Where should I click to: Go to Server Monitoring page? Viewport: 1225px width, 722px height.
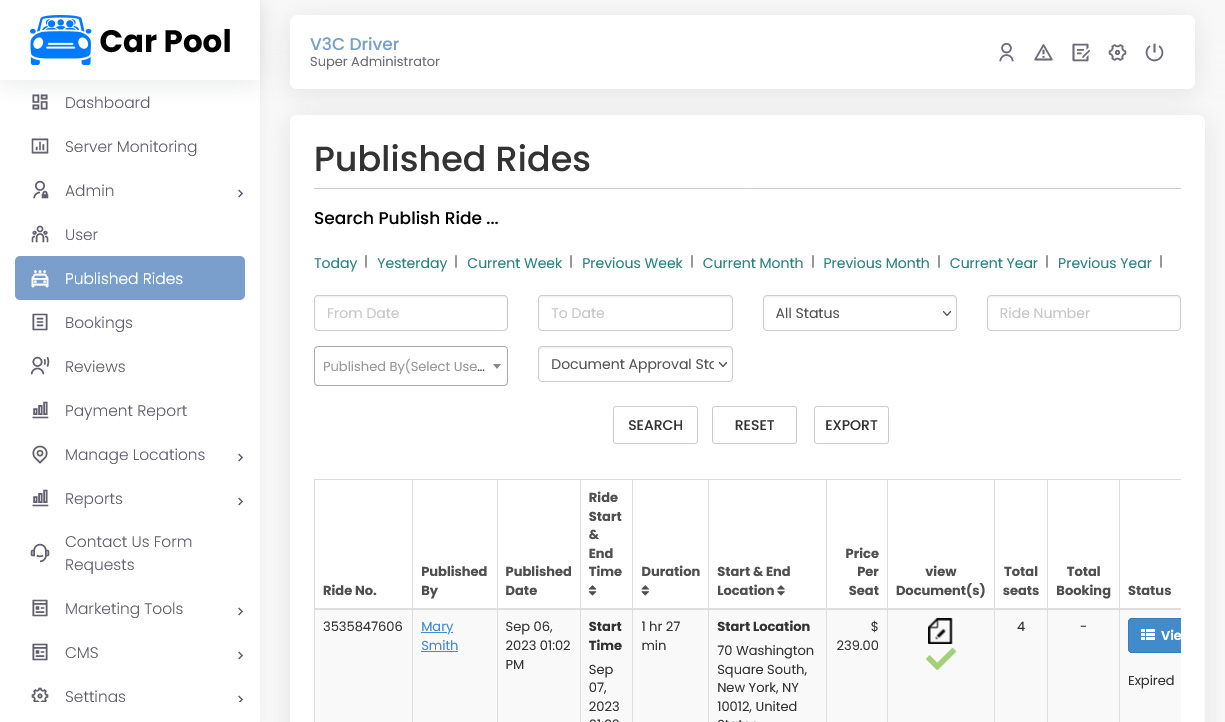click(130, 147)
